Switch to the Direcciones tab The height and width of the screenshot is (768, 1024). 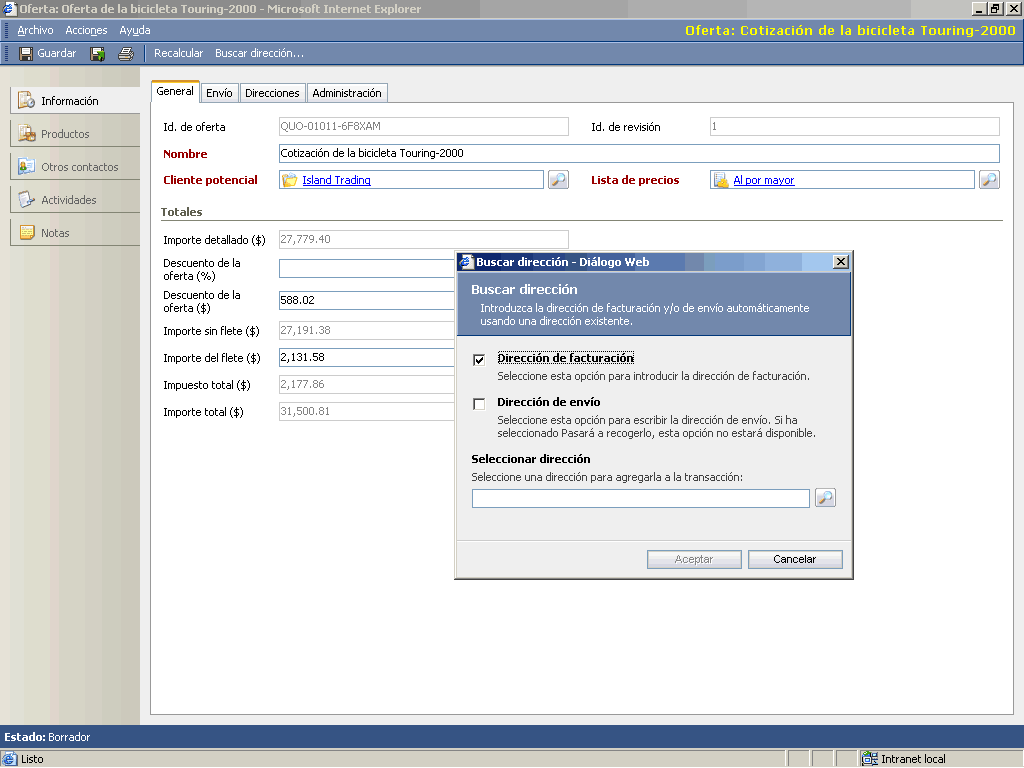[272, 93]
